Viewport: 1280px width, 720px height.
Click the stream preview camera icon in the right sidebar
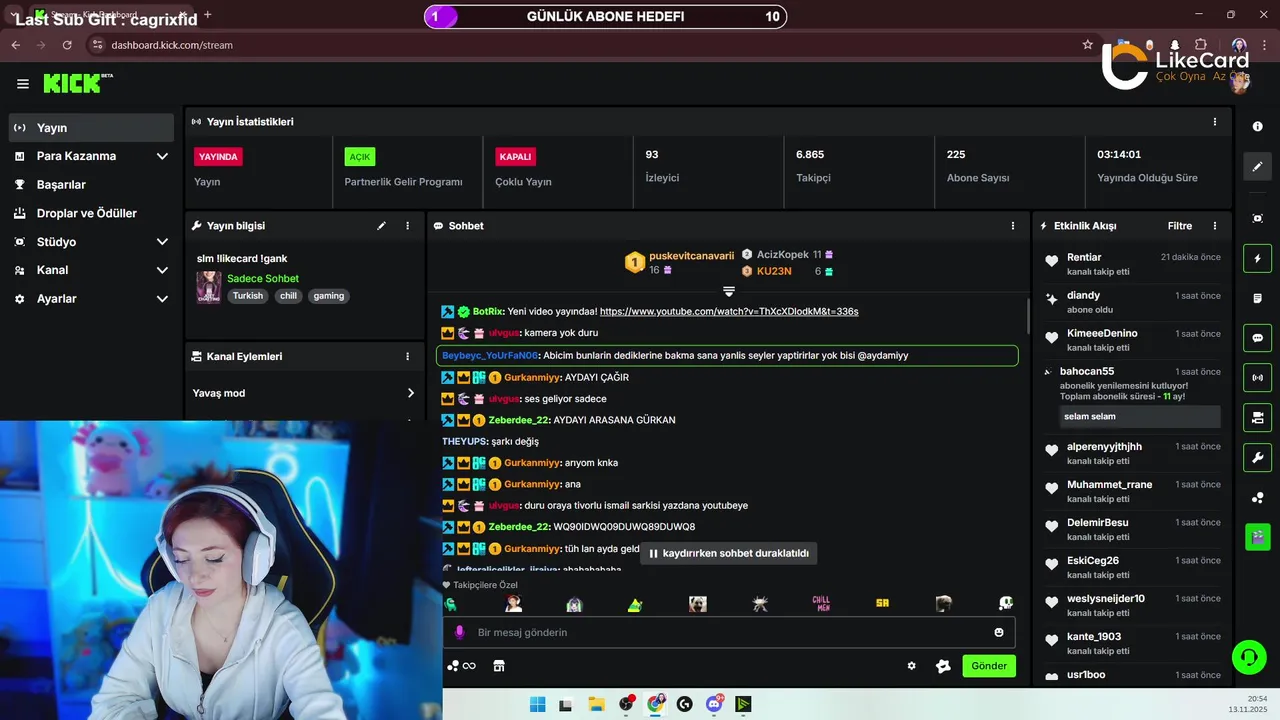coord(1257,218)
